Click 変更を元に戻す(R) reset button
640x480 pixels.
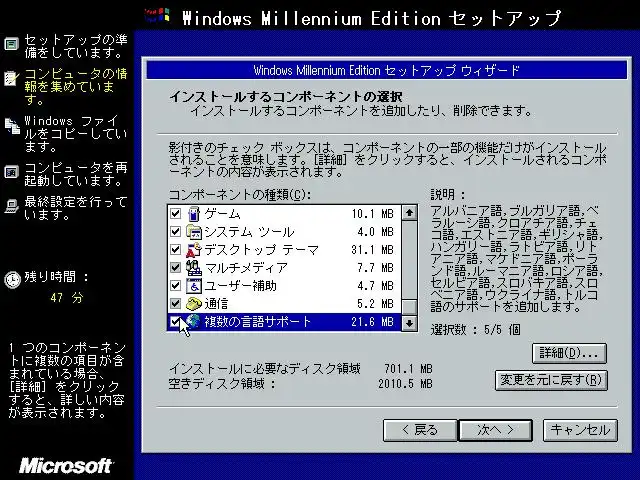551,380
